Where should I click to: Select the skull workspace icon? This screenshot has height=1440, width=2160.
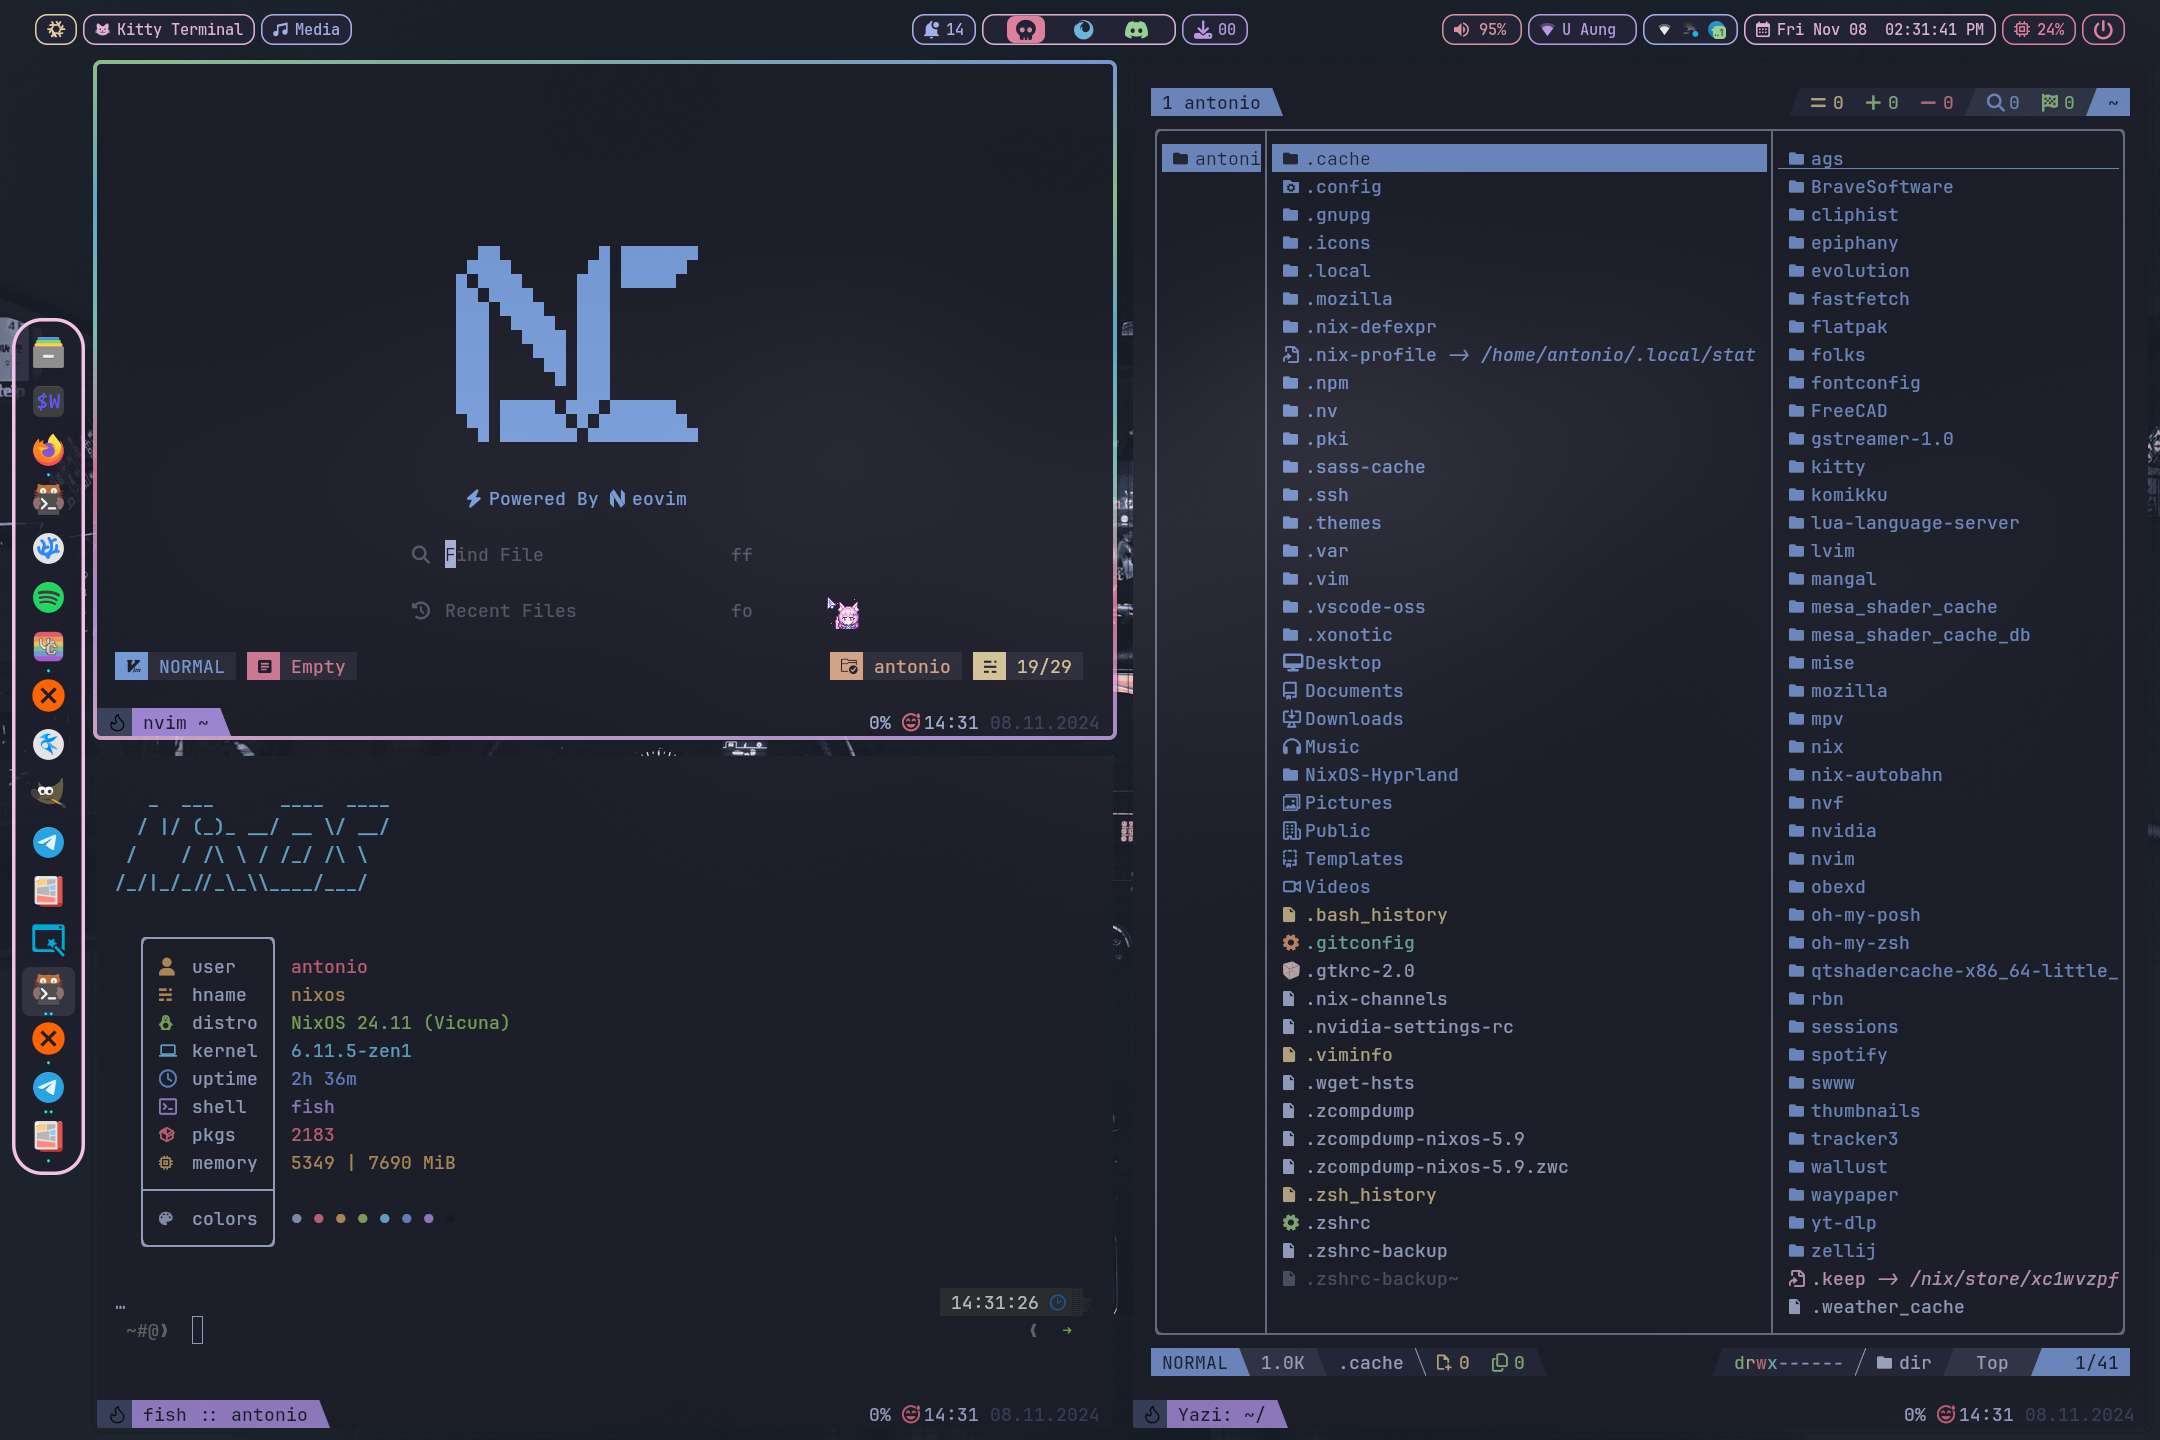tap(1025, 30)
